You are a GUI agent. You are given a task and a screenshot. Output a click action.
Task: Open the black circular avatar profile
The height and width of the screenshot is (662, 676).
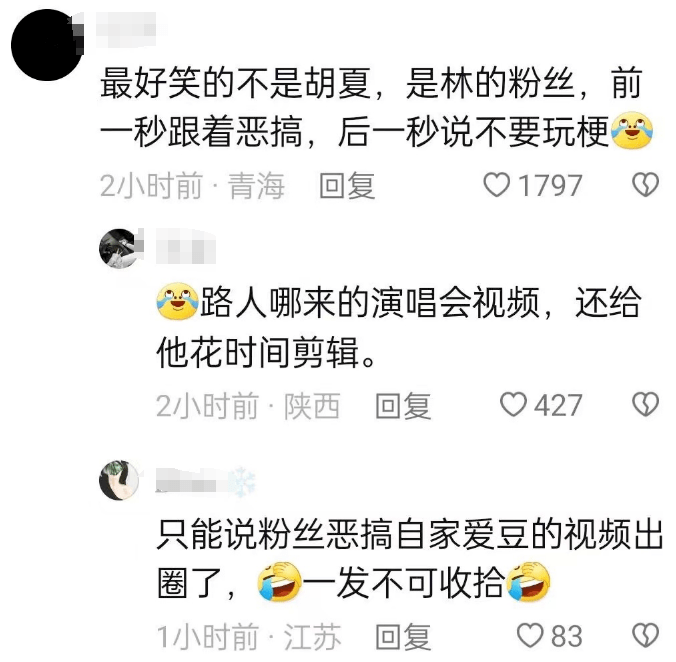coord(47,45)
